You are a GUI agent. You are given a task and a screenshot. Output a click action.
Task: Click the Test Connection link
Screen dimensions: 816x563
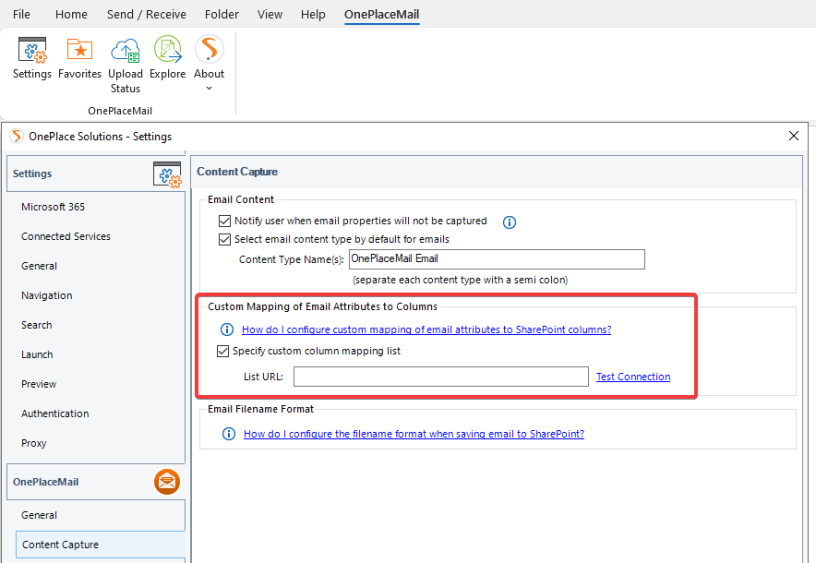click(x=633, y=377)
